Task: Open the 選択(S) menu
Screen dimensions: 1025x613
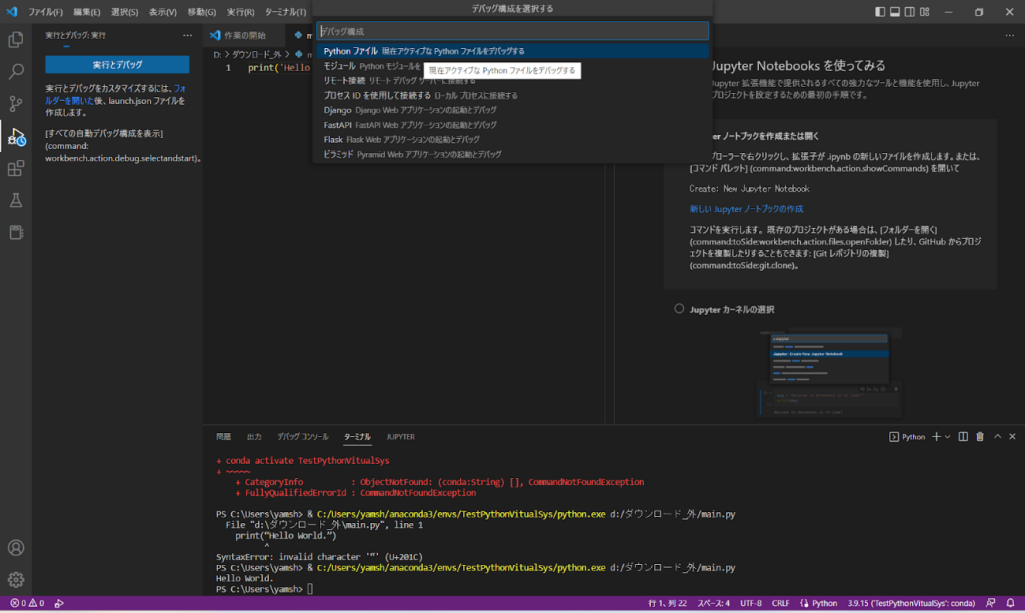Action: (x=124, y=12)
